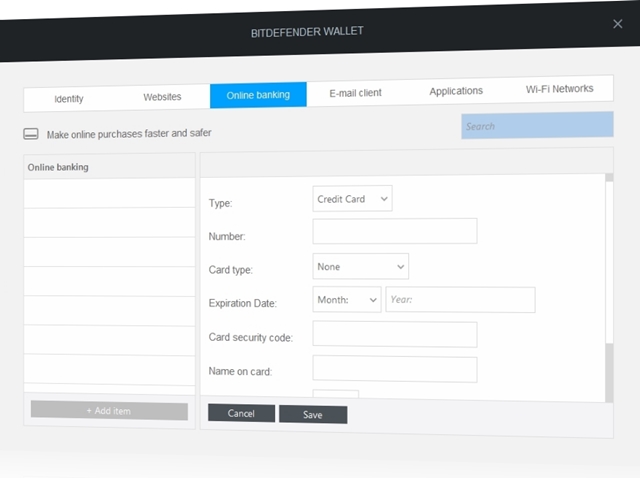Focus the Card security code field
640x478 pixels.
[395, 334]
